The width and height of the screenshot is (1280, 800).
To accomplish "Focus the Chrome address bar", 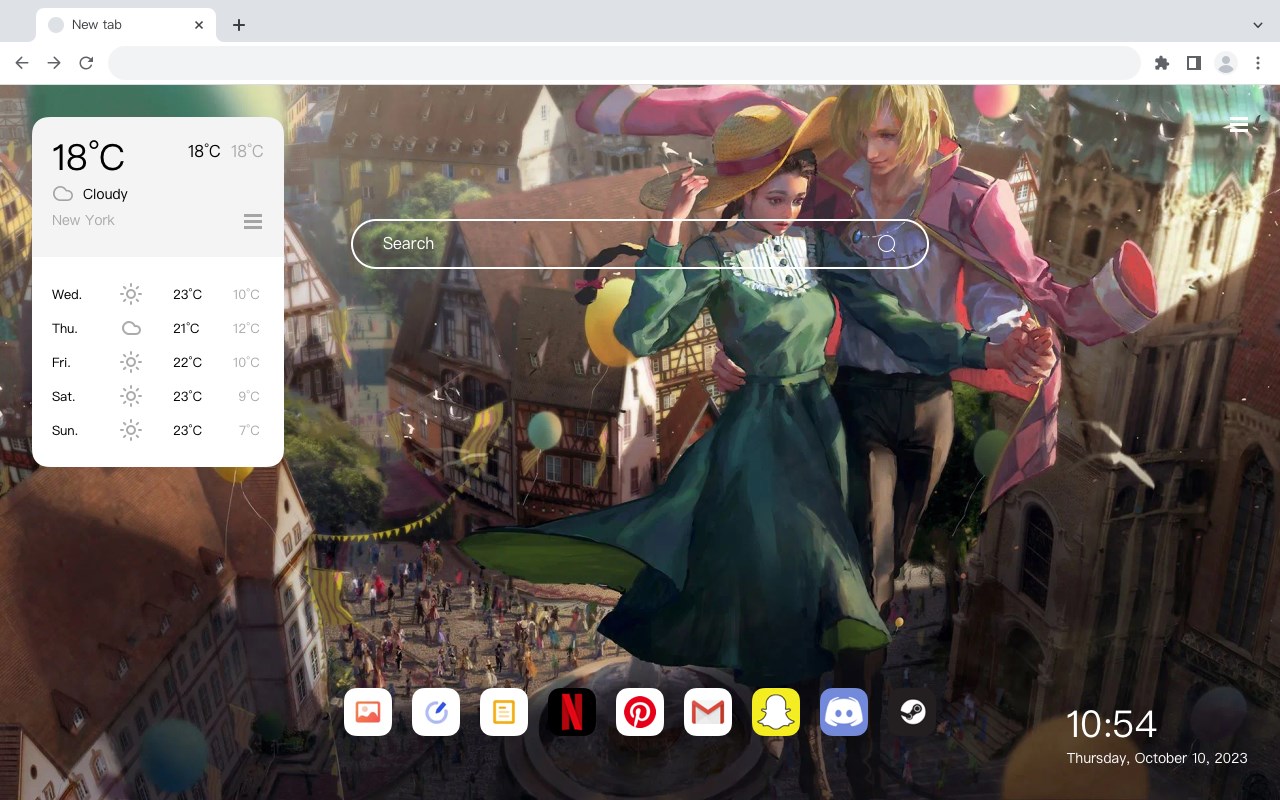I will 624,63.
